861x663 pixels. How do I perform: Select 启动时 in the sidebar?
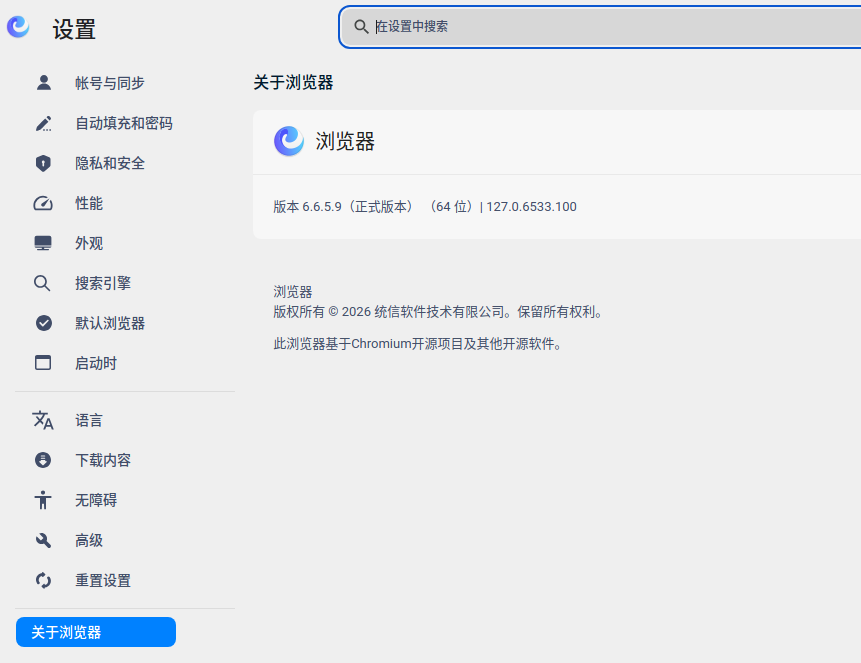pyautogui.click(x=96, y=363)
